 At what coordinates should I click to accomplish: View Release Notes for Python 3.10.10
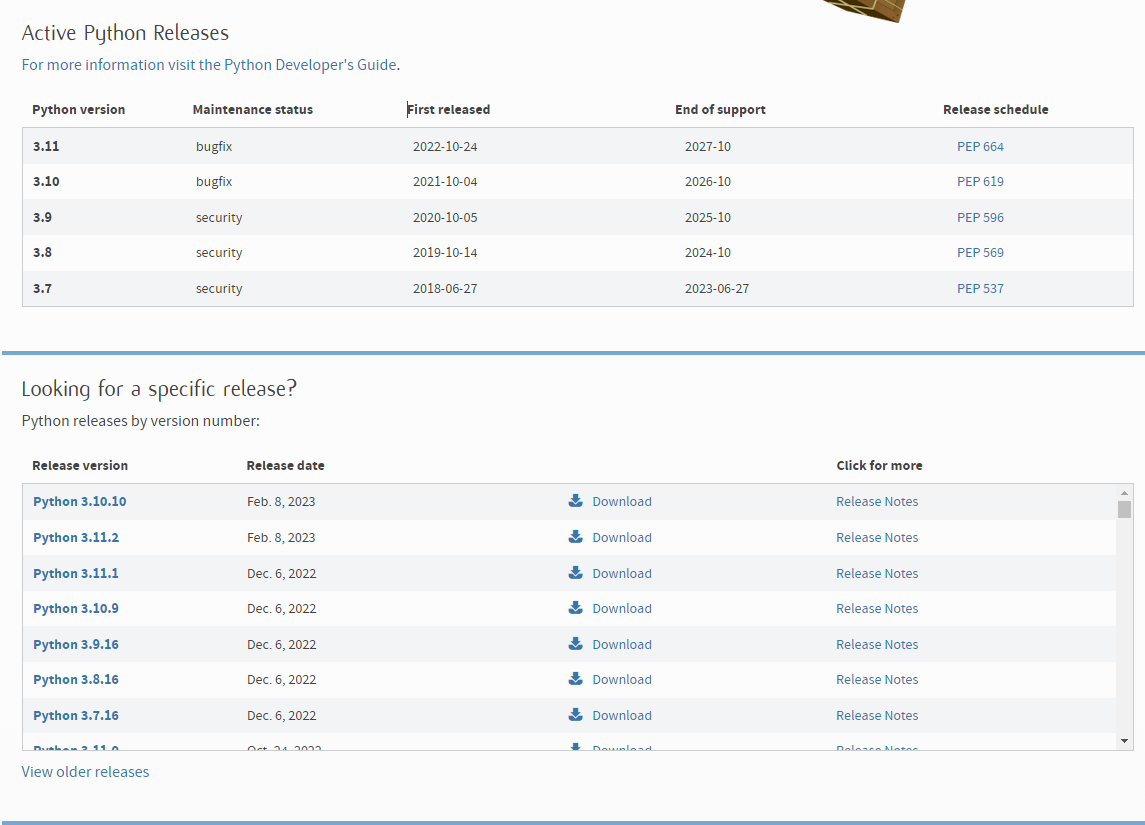coord(877,502)
